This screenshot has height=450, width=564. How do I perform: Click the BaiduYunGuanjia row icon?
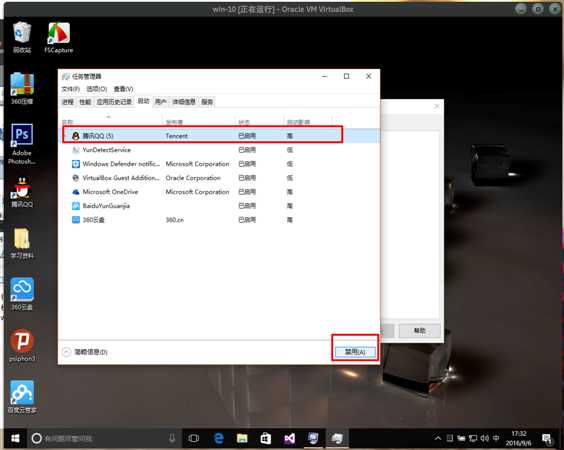(x=76, y=206)
